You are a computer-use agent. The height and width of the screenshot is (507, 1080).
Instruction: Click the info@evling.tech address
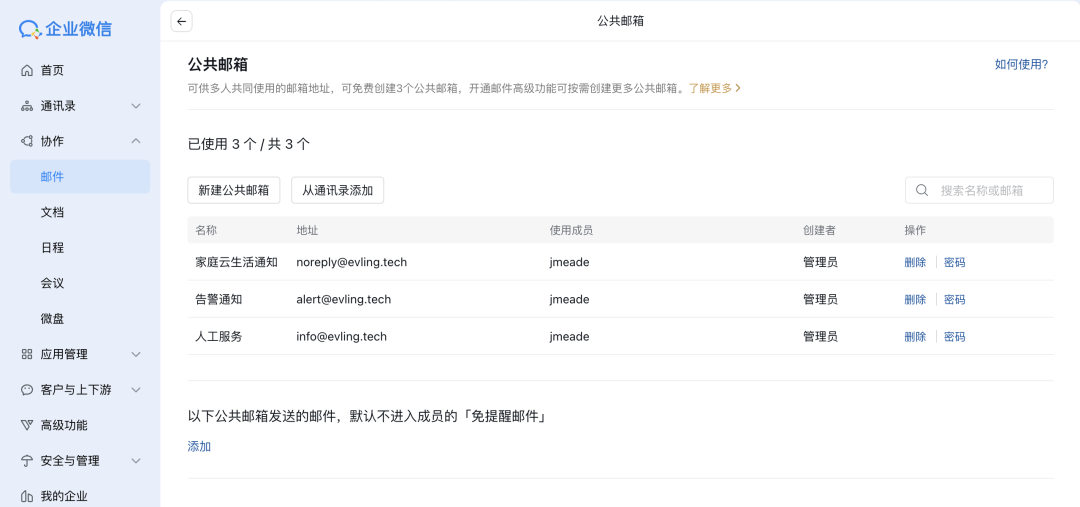[x=342, y=337]
